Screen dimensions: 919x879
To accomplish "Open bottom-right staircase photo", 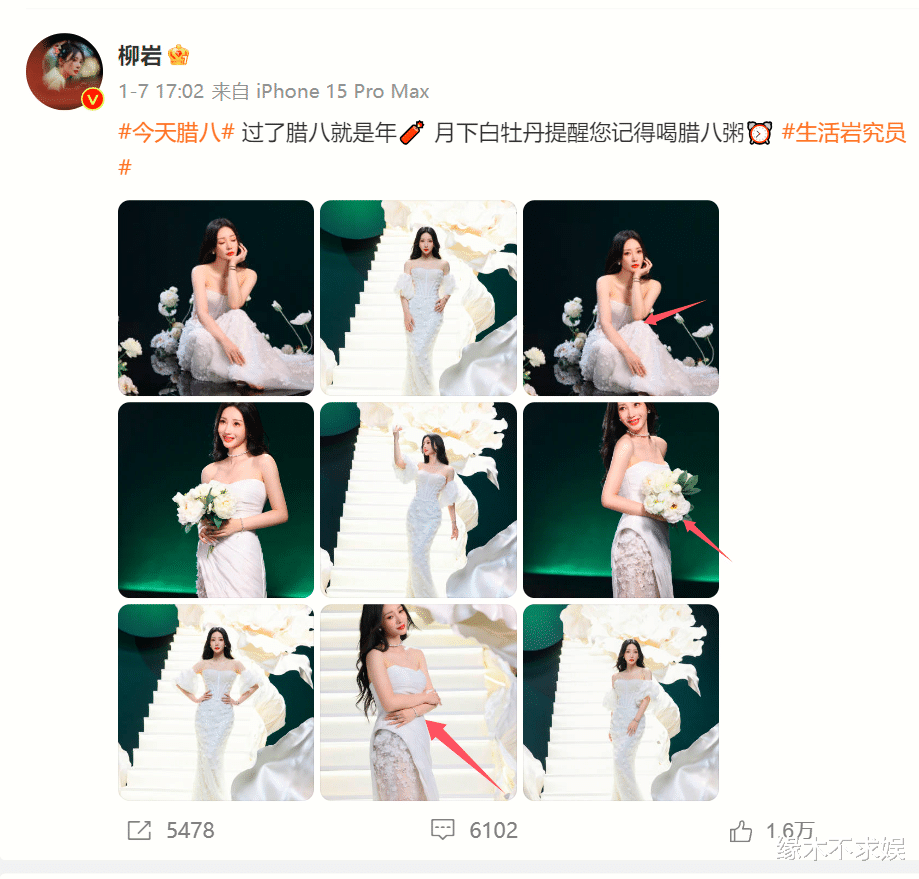I will 621,703.
